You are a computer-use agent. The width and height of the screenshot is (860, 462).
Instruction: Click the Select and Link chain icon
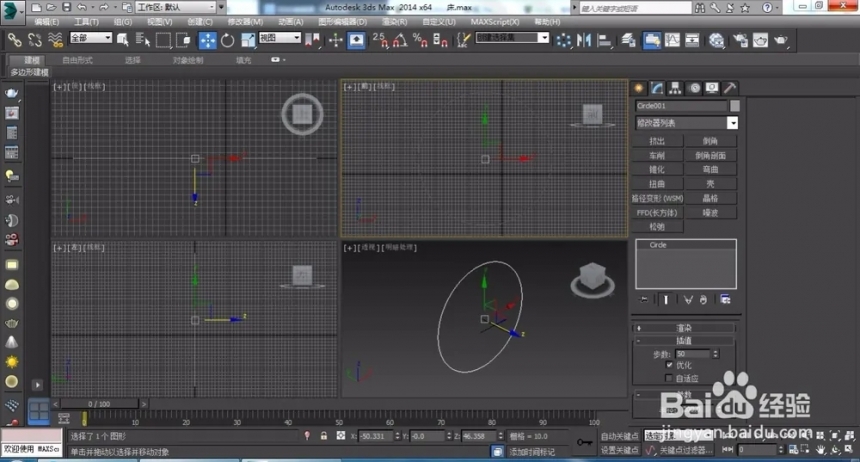[x=15, y=40]
